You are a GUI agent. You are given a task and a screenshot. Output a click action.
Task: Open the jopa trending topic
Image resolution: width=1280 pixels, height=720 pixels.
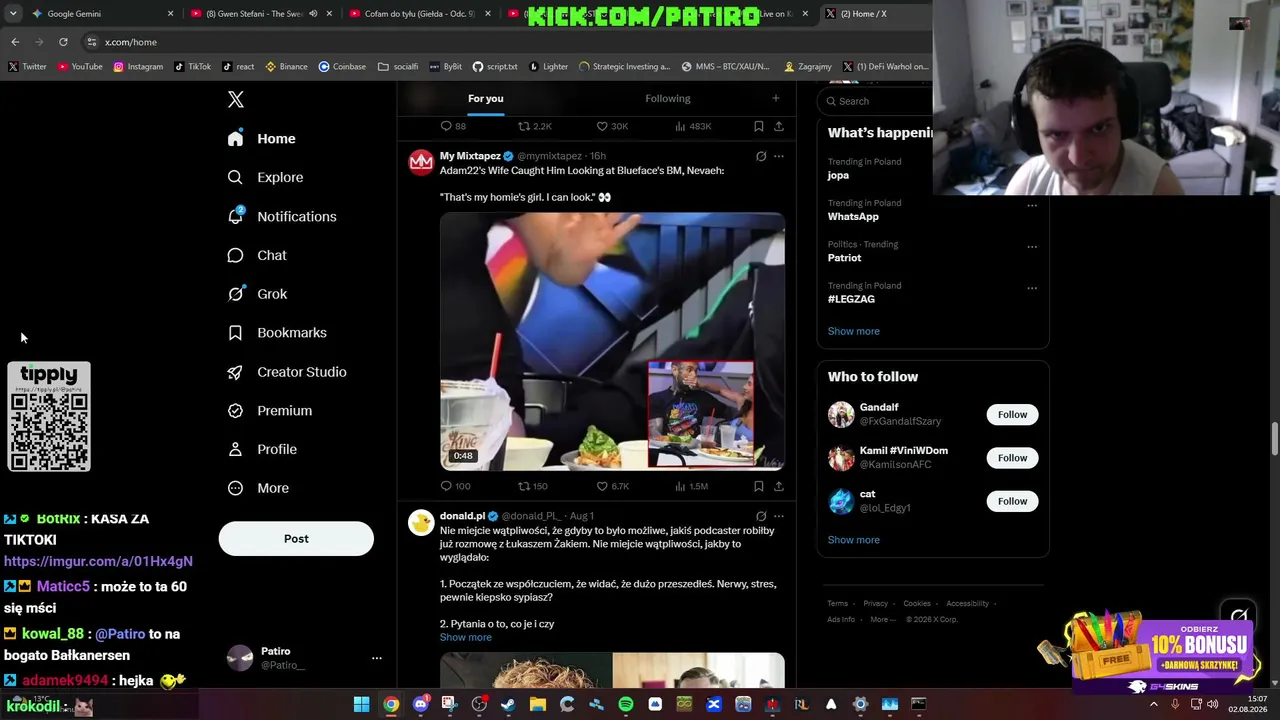coord(838,175)
